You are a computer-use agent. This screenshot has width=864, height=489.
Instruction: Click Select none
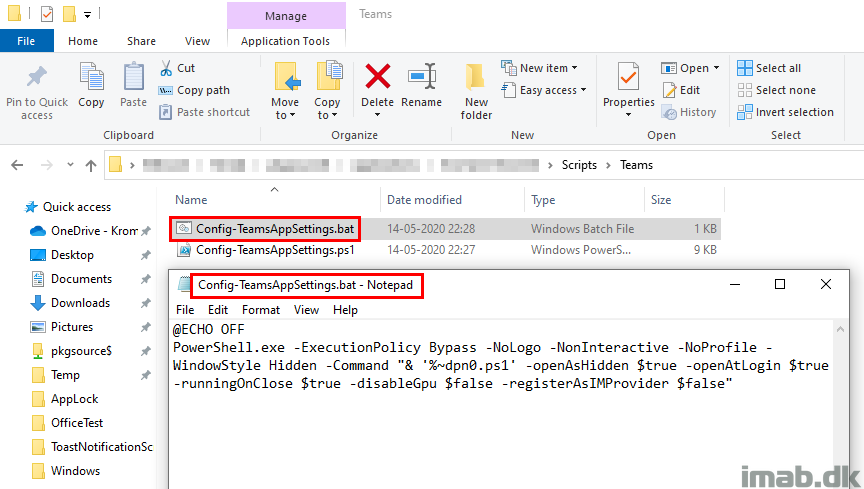[x=776, y=90]
